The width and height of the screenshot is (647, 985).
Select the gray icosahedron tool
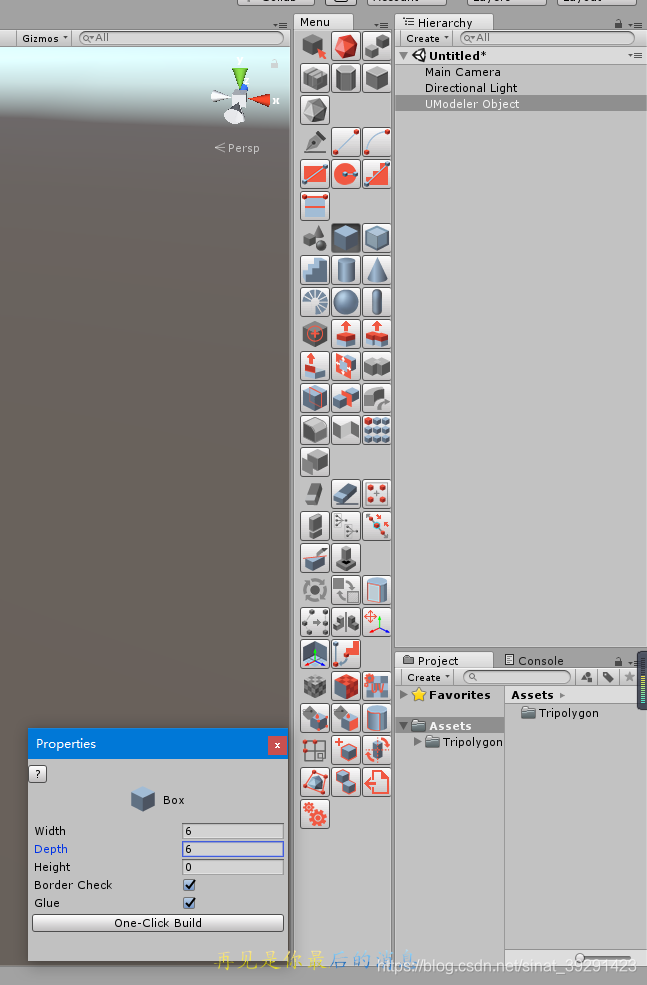tap(315, 110)
